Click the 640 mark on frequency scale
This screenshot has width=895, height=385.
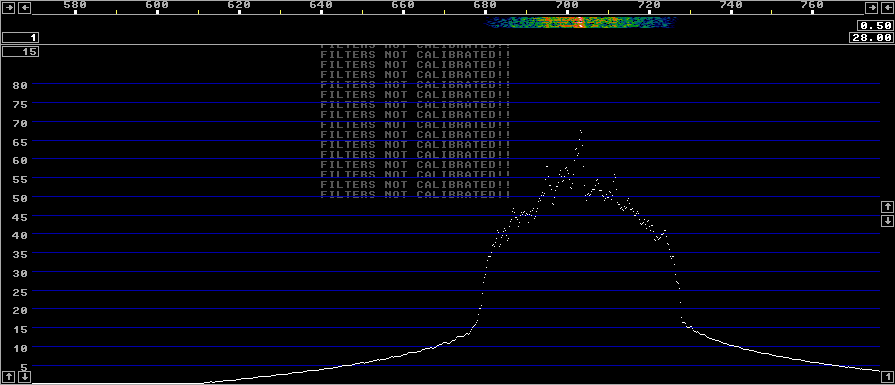321,6
